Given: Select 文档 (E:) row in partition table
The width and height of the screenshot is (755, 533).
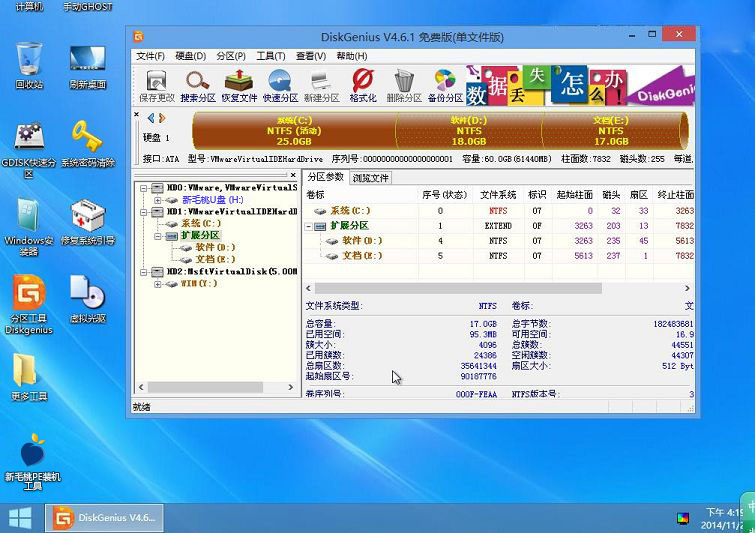Looking at the screenshot, I should click(x=499, y=256).
